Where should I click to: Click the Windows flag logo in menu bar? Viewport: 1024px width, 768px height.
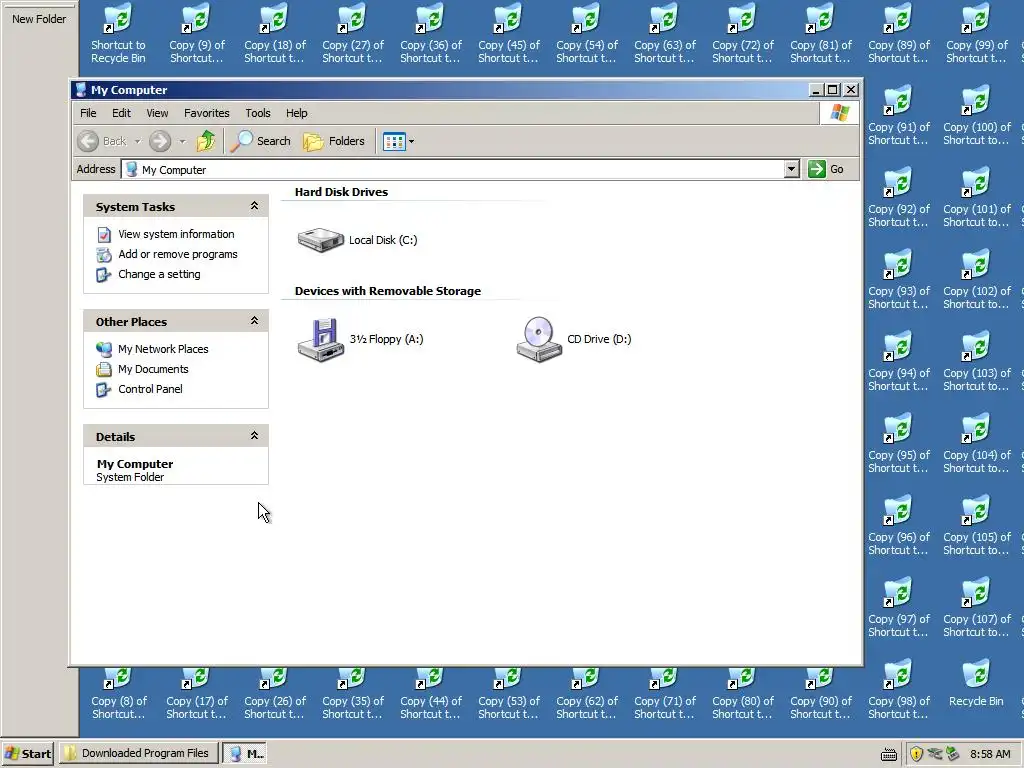[839, 113]
